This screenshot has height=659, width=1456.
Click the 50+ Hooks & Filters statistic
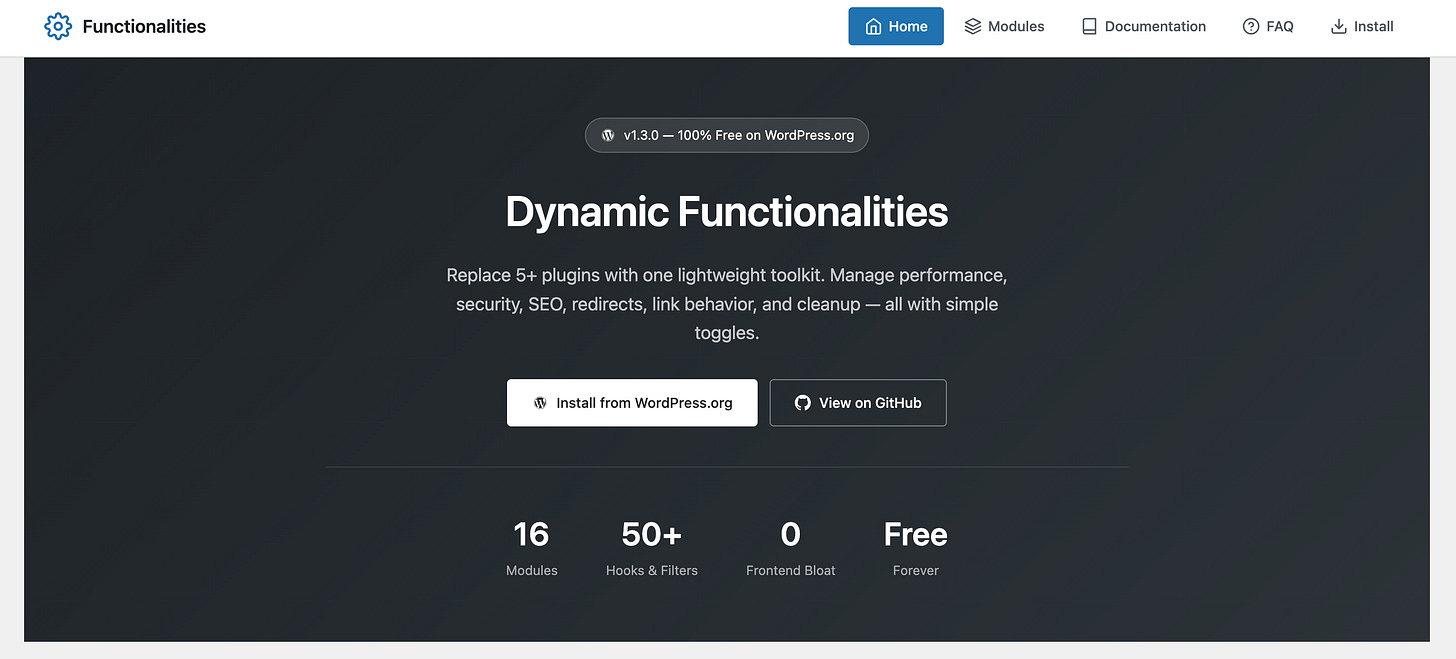652,547
